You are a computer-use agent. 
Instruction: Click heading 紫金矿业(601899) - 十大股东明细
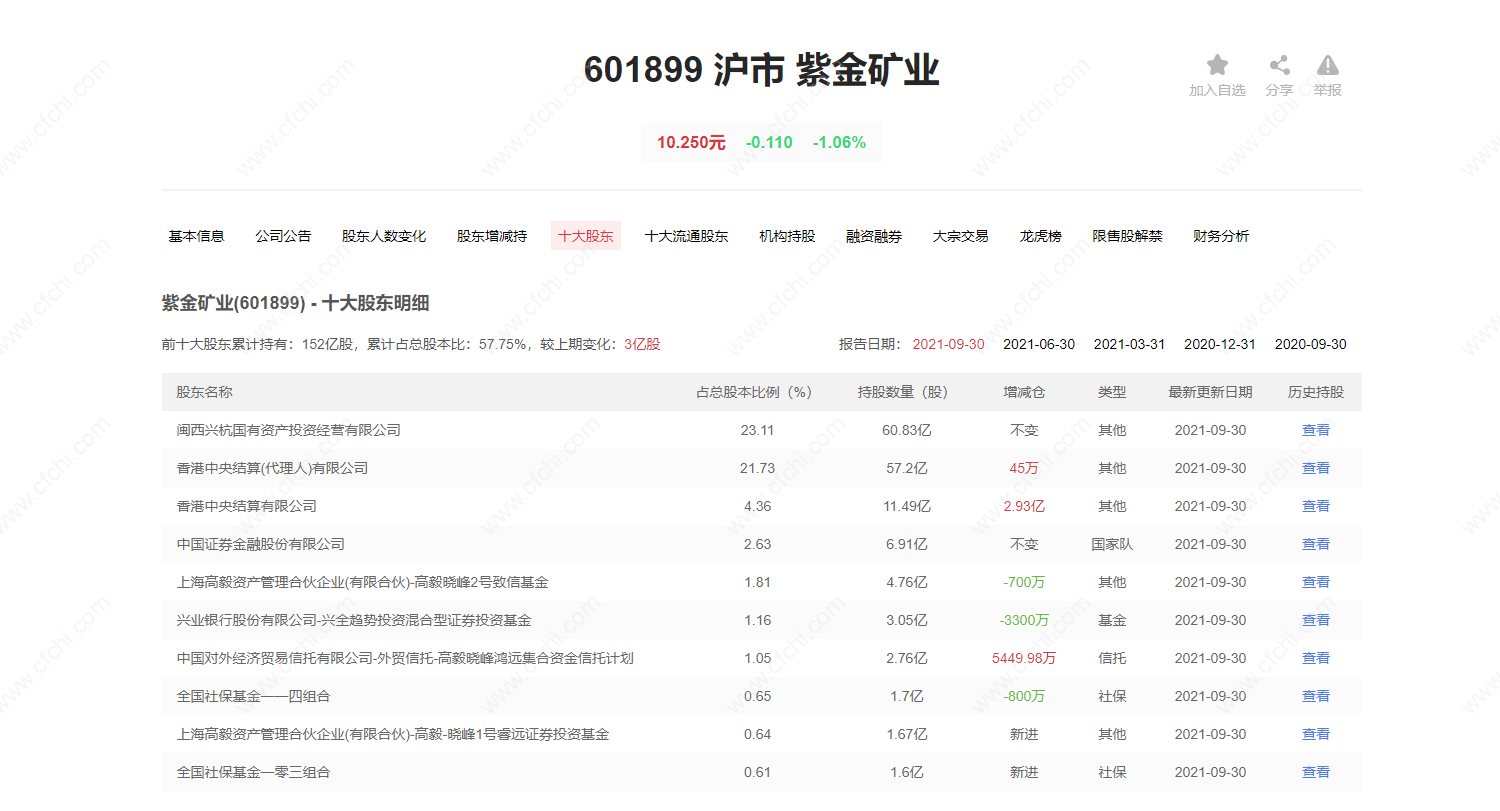[295, 303]
